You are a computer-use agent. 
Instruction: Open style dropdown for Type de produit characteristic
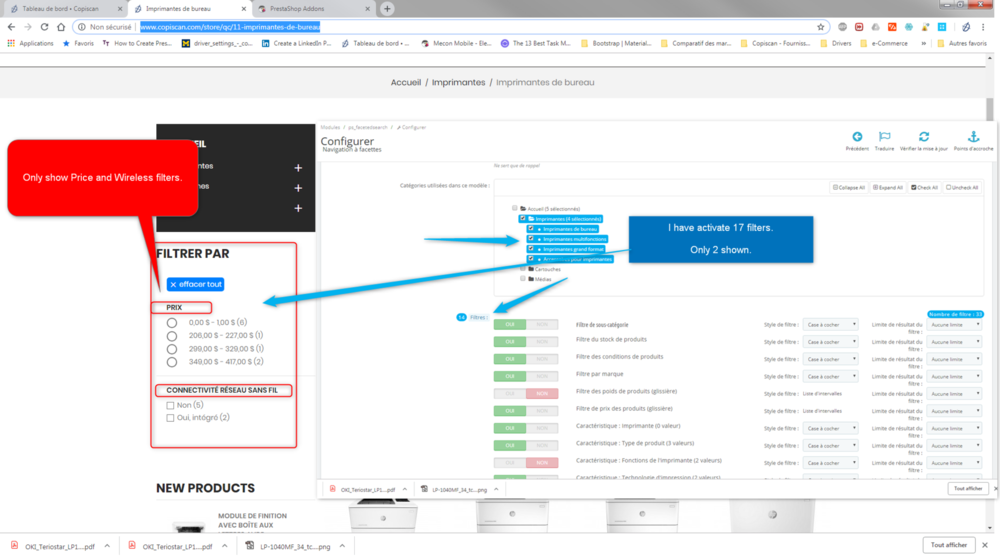830,445
